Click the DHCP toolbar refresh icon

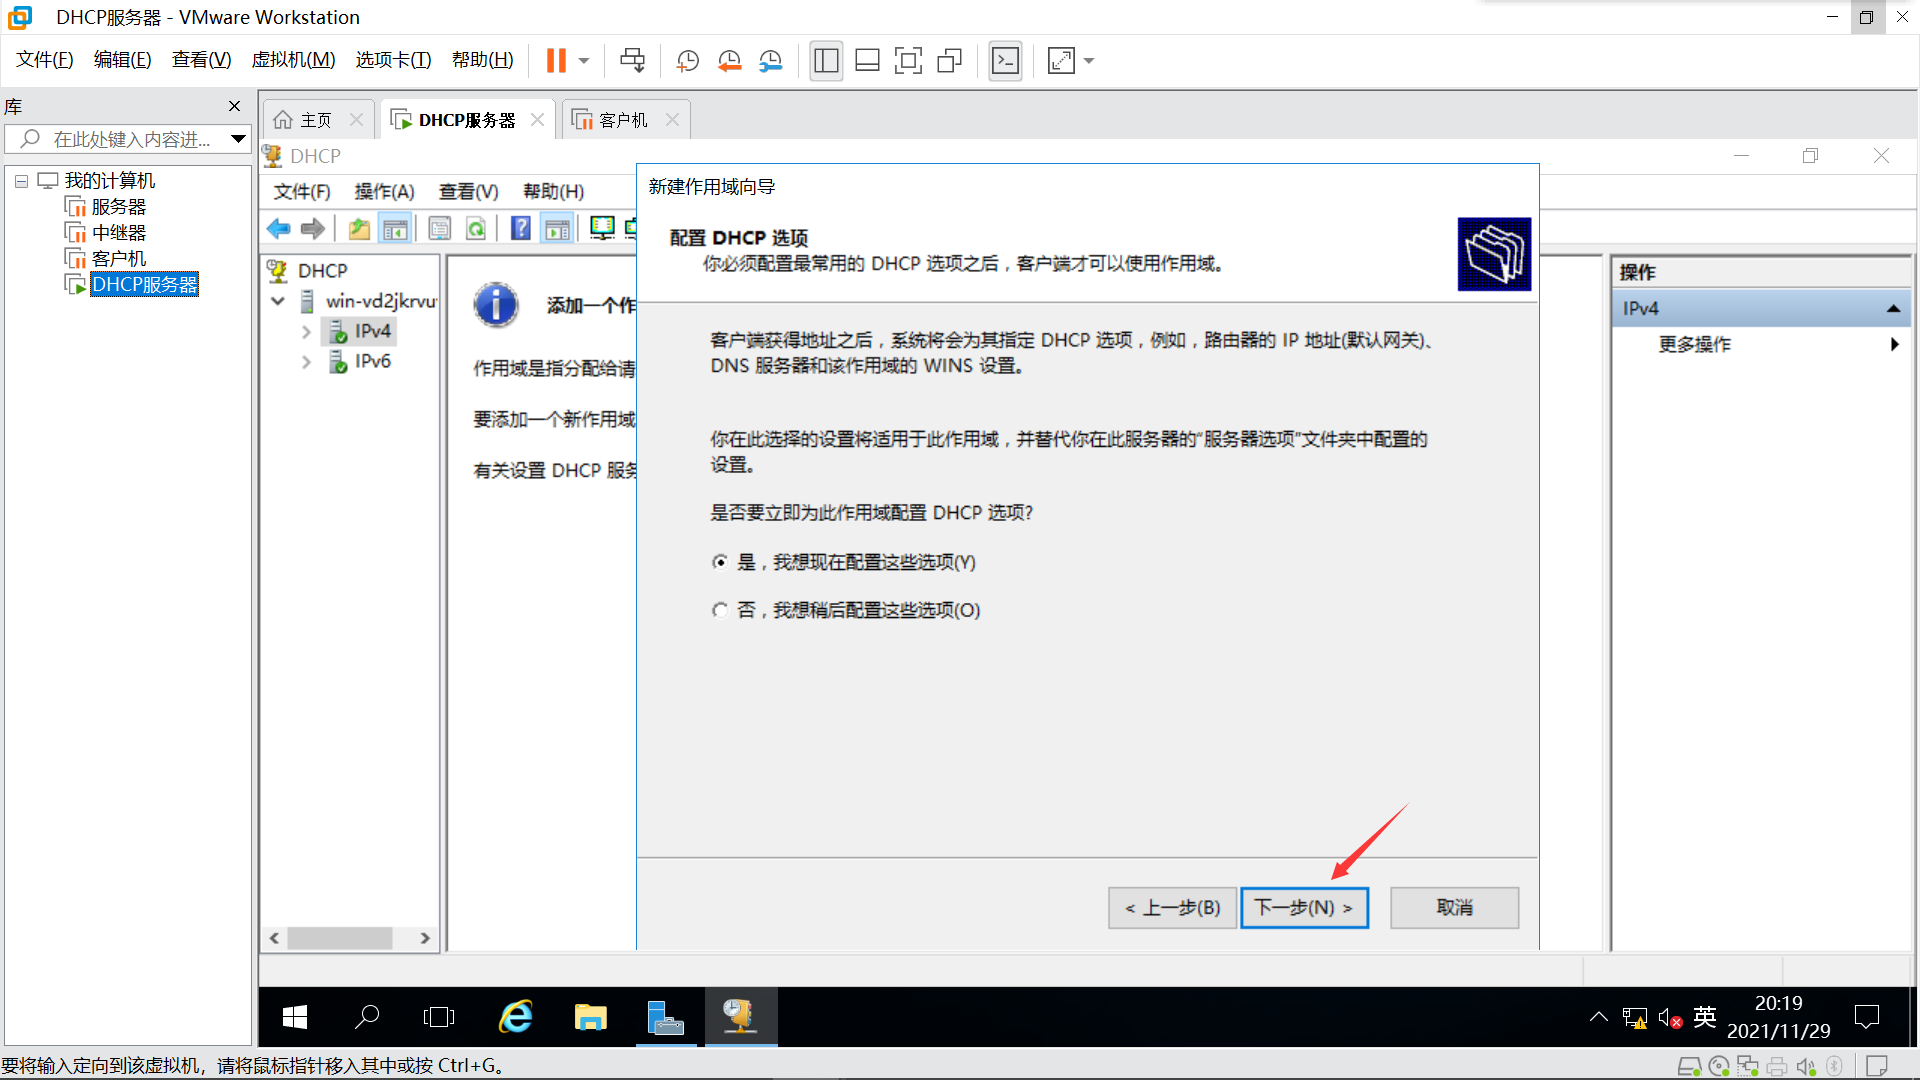coord(477,229)
